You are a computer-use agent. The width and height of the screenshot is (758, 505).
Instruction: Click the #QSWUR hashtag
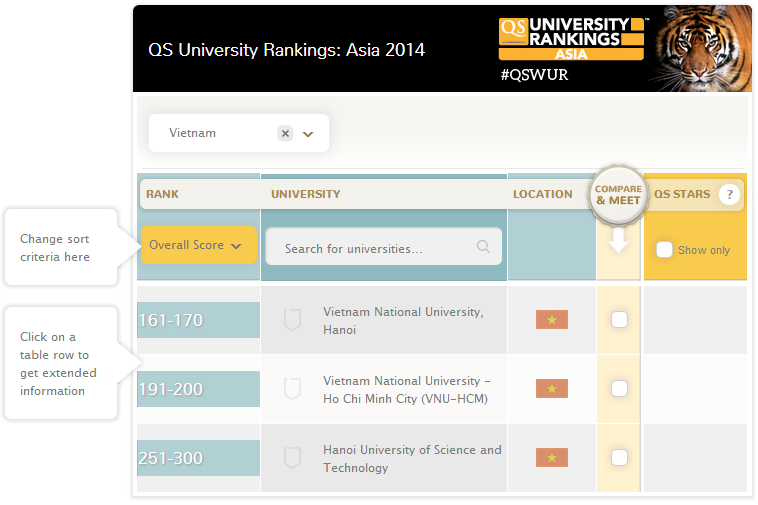click(x=534, y=75)
